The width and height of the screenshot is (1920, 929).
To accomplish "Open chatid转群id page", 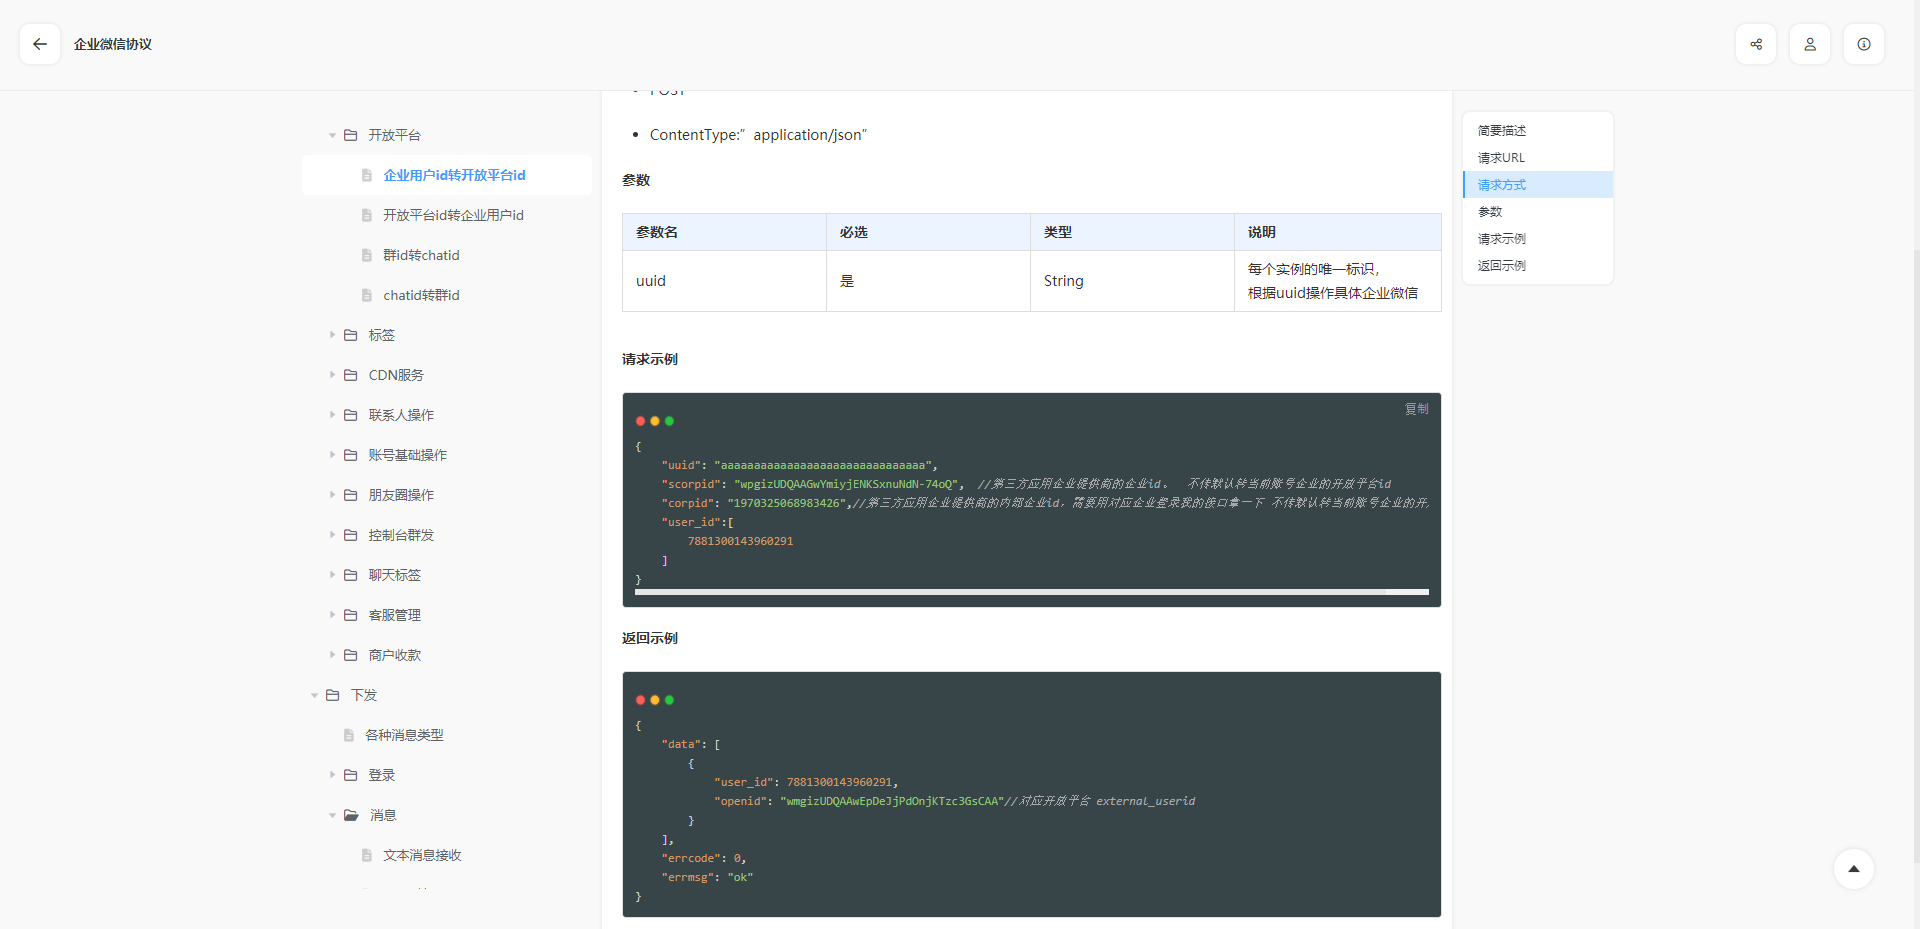I will [421, 295].
